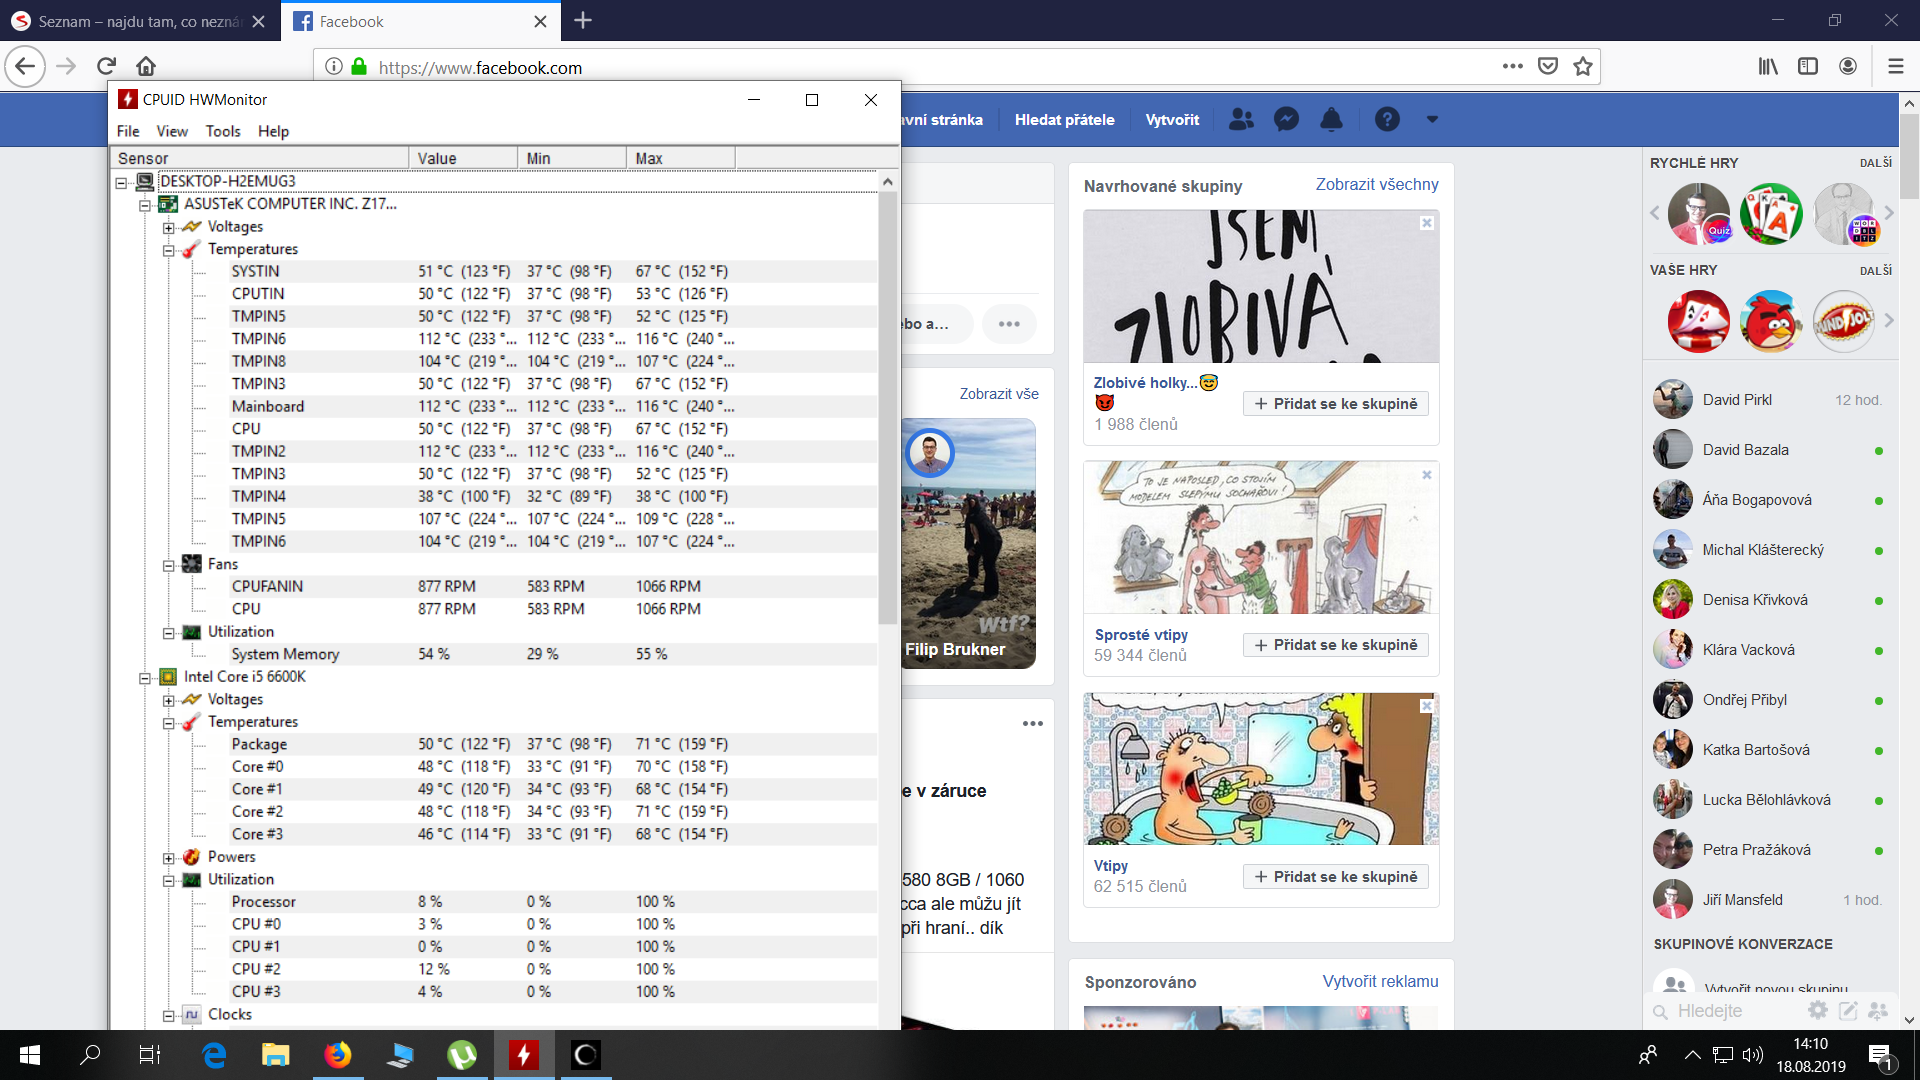Image resolution: width=1920 pixels, height=1080 pixels.
Task: Click Zobrazit všechny groups link
Action: pyautogui.click(x=1376, y=184)
